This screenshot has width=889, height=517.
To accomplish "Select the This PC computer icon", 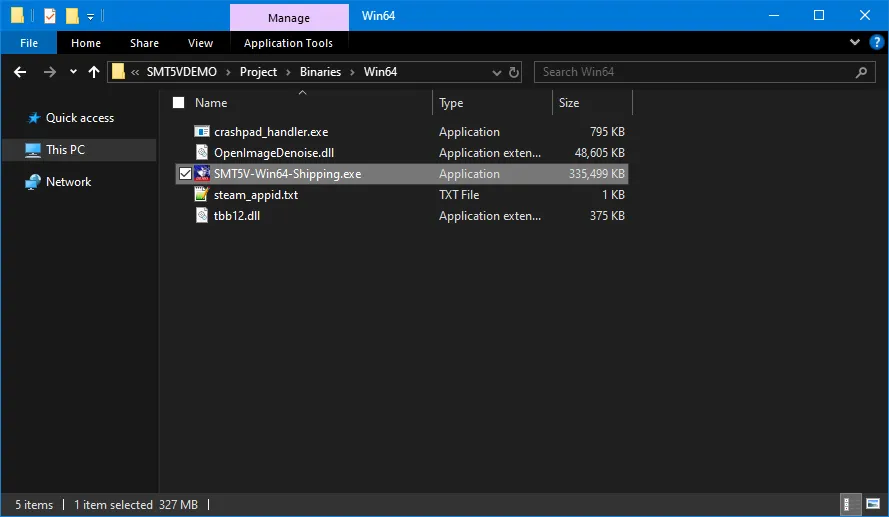I will [x=33, y=150].
